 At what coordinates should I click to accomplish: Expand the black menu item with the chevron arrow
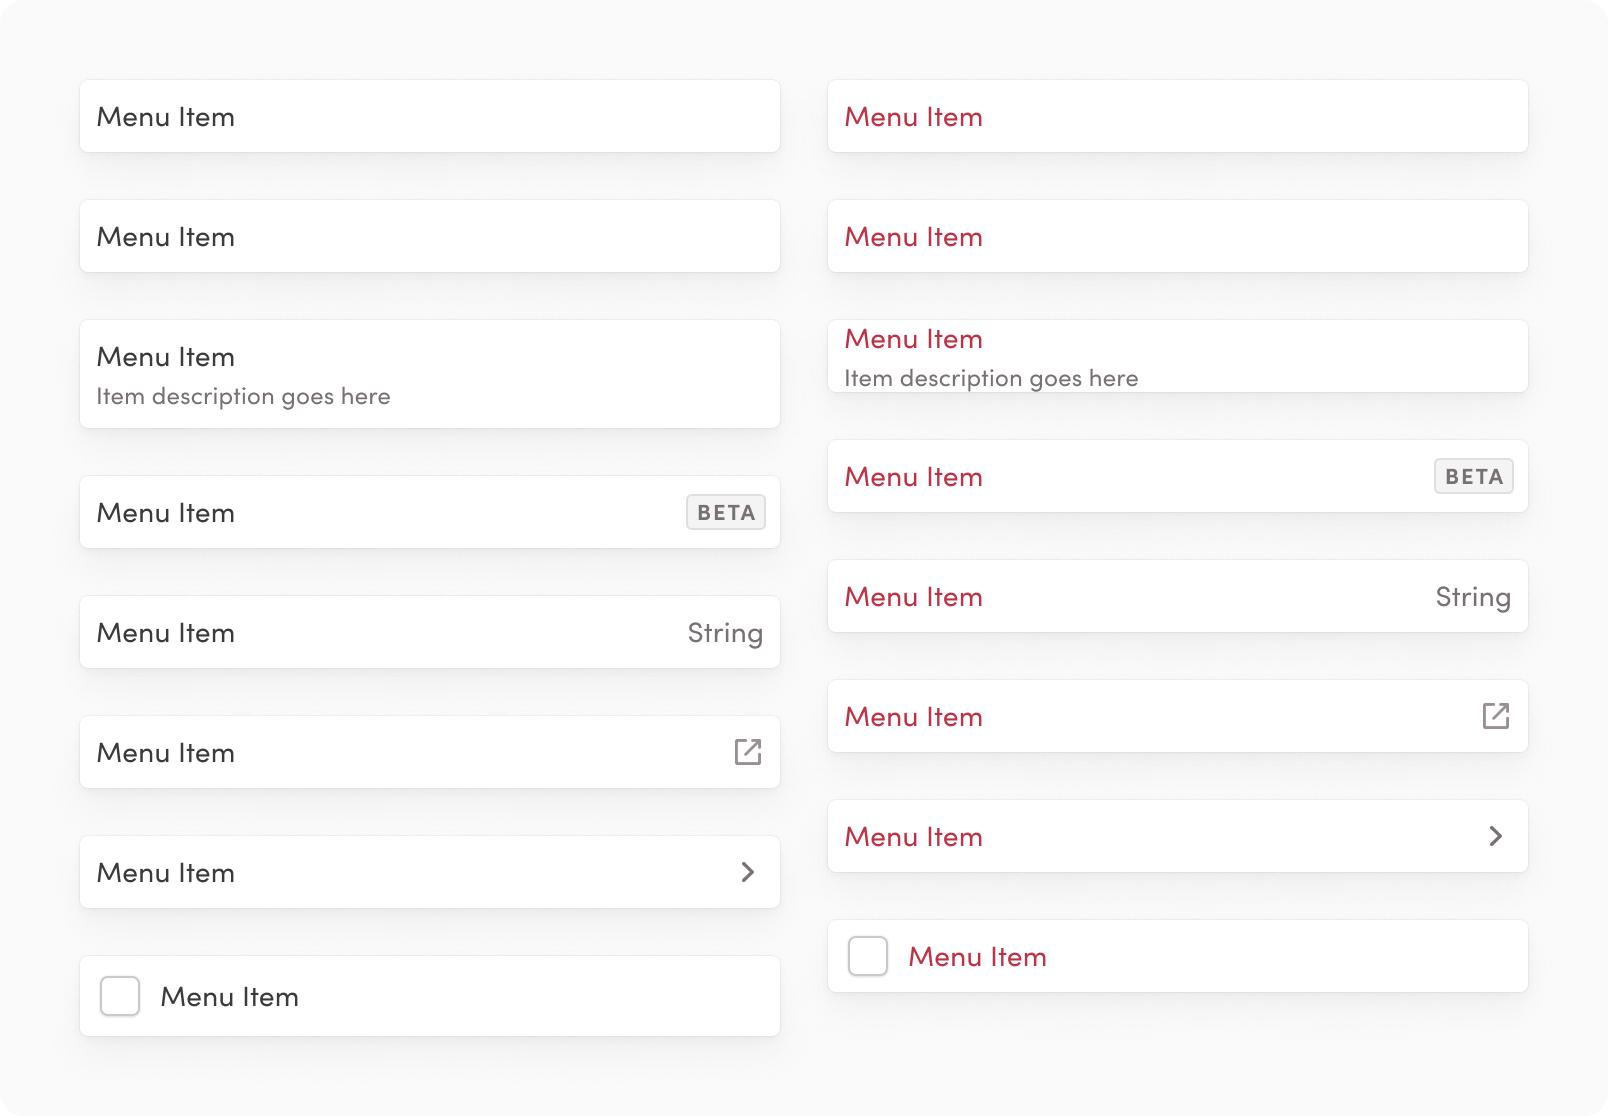748,872
